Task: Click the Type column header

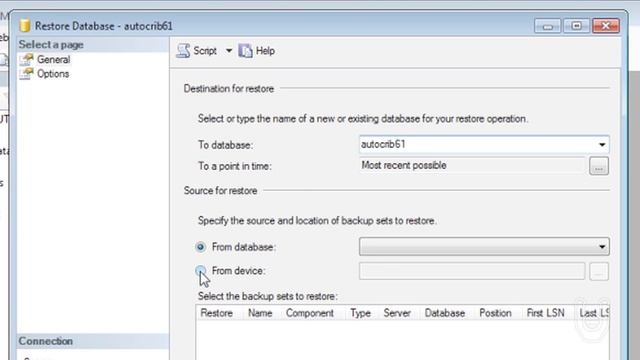Action: (x=360, y=313)
